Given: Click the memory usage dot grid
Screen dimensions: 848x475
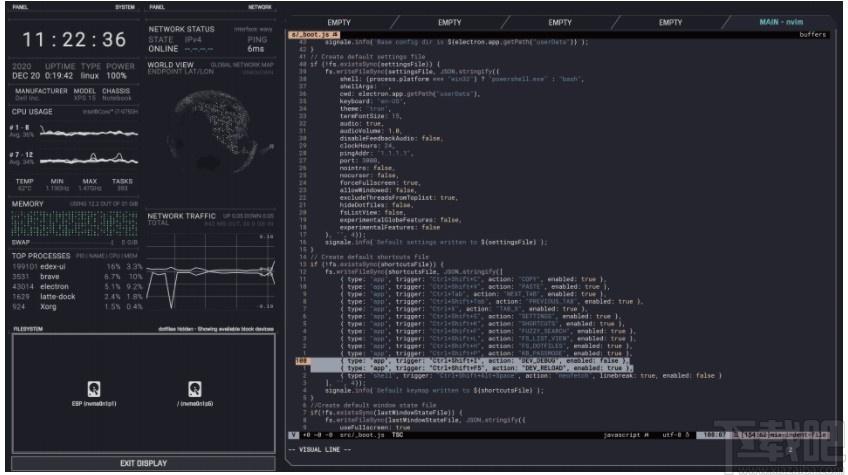Looking at the screenshot, I should click(75, 223).
